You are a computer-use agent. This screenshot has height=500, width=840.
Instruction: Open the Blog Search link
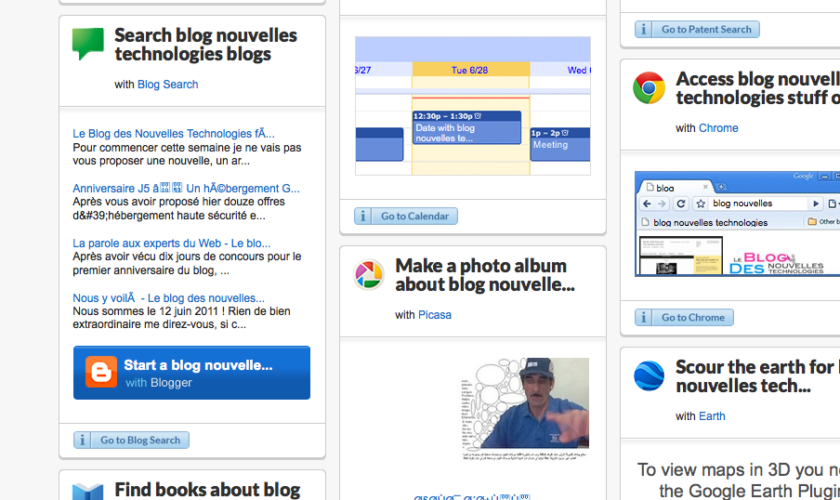167,85
